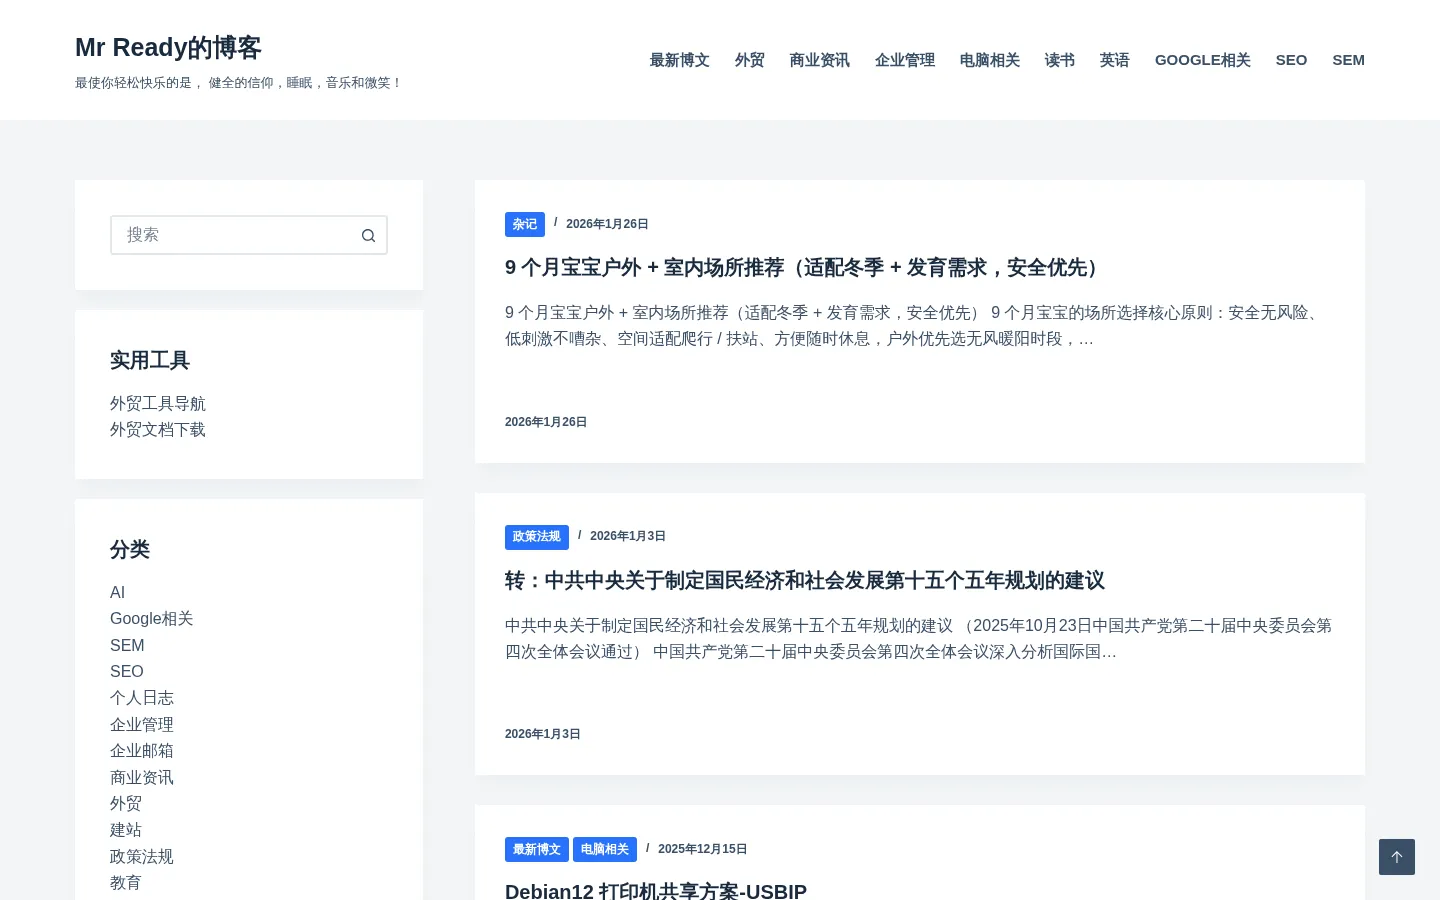Open the Mr Ready的博客 site title
Viewport: 1440px width, 900px height.
168,47
